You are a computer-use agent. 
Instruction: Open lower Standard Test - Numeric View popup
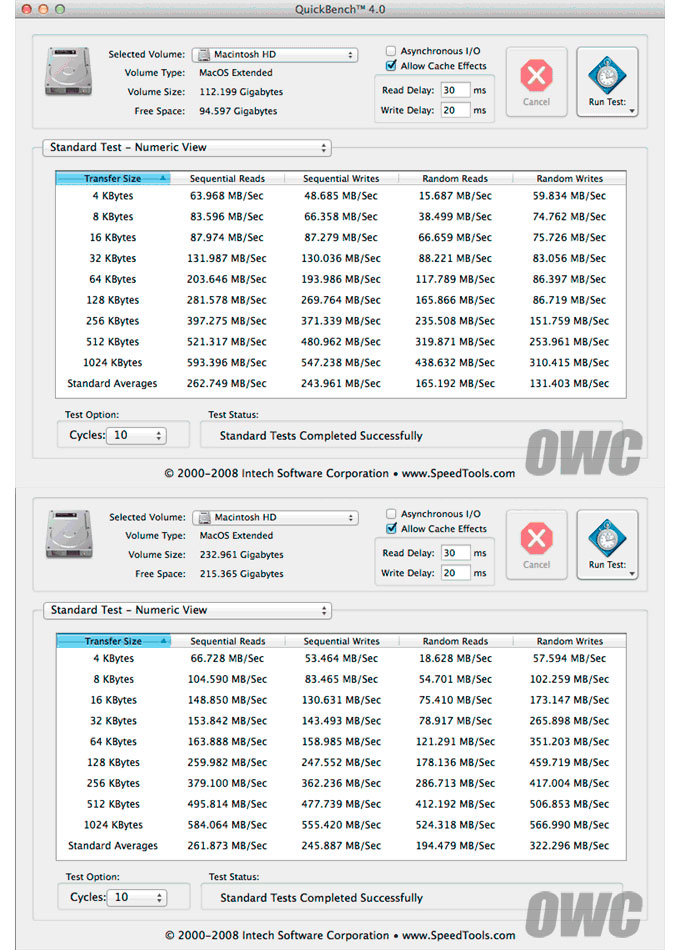[x=187, y=610]
